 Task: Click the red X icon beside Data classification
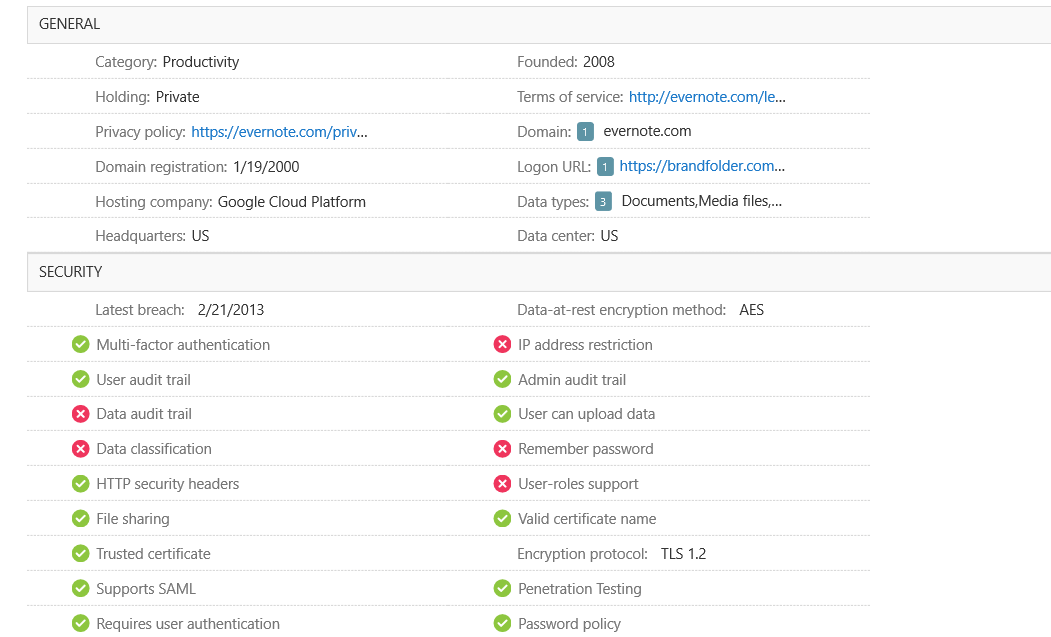[x=80, y=449]
